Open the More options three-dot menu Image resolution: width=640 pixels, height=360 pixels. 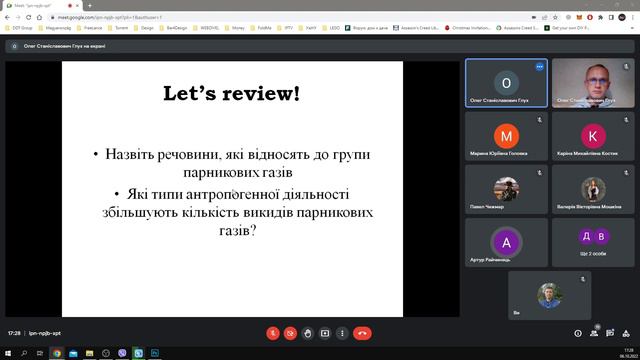(x=342, y=333)
